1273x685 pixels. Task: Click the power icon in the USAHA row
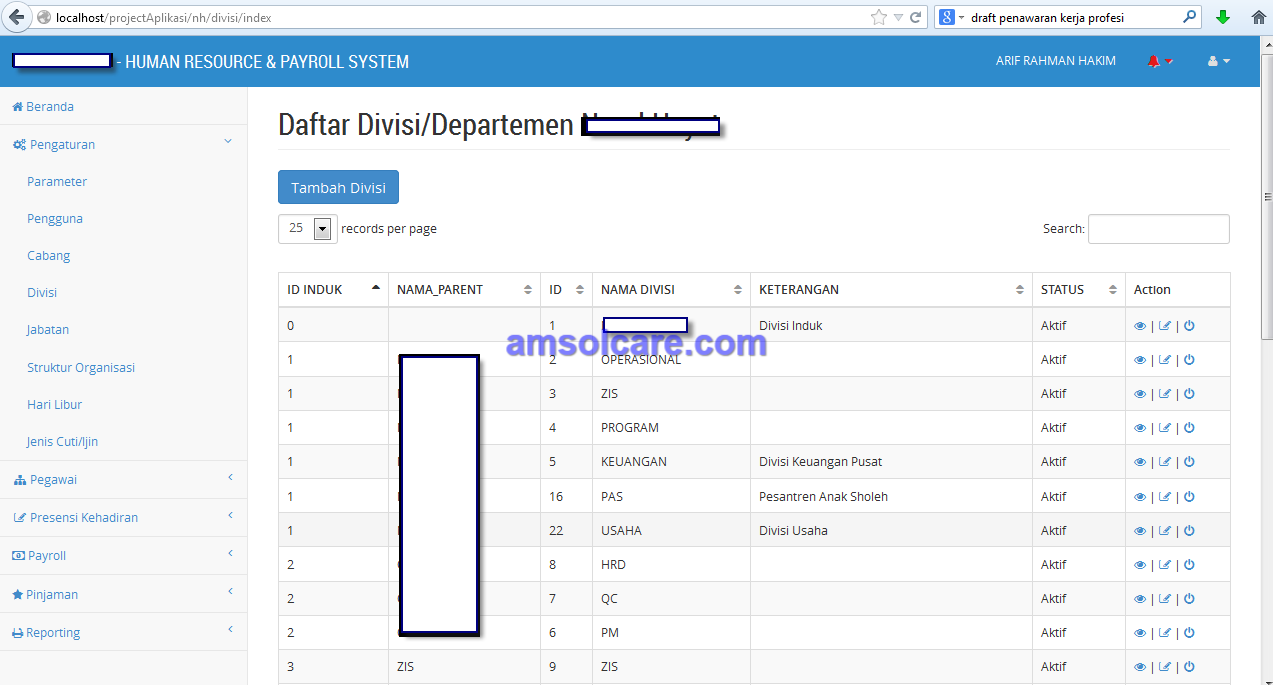pos(1189,531)
